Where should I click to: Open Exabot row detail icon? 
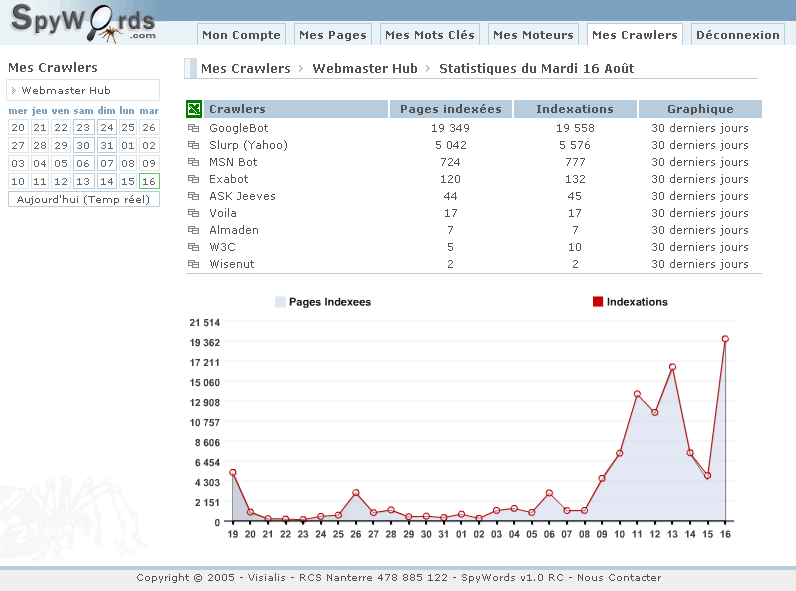[x=193, y=179]
